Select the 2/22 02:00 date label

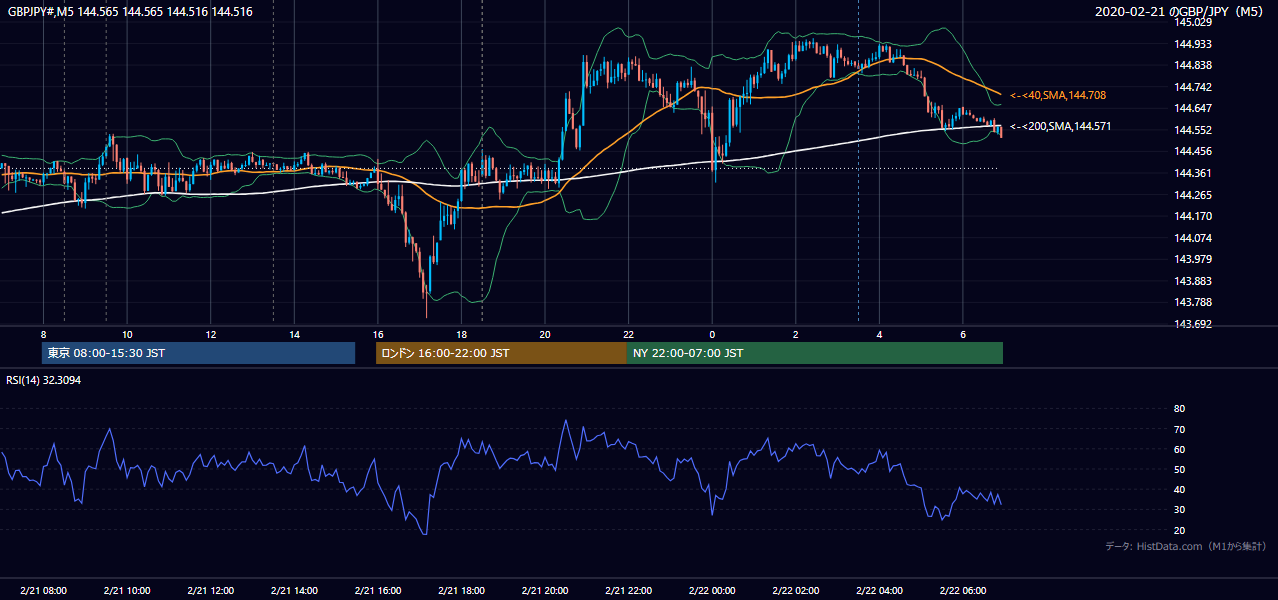(x=796, y=590)
